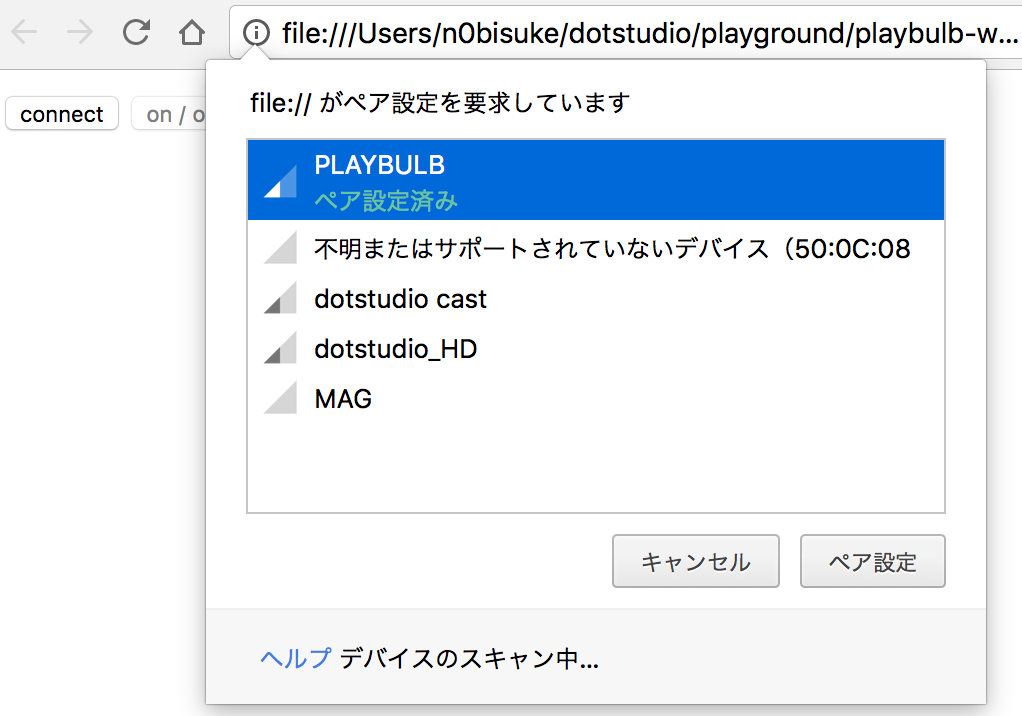Viewport: 1022px width, 716px height.
Task: Click the signal icon beside the unknown device
Action: (x=280, y=248)
